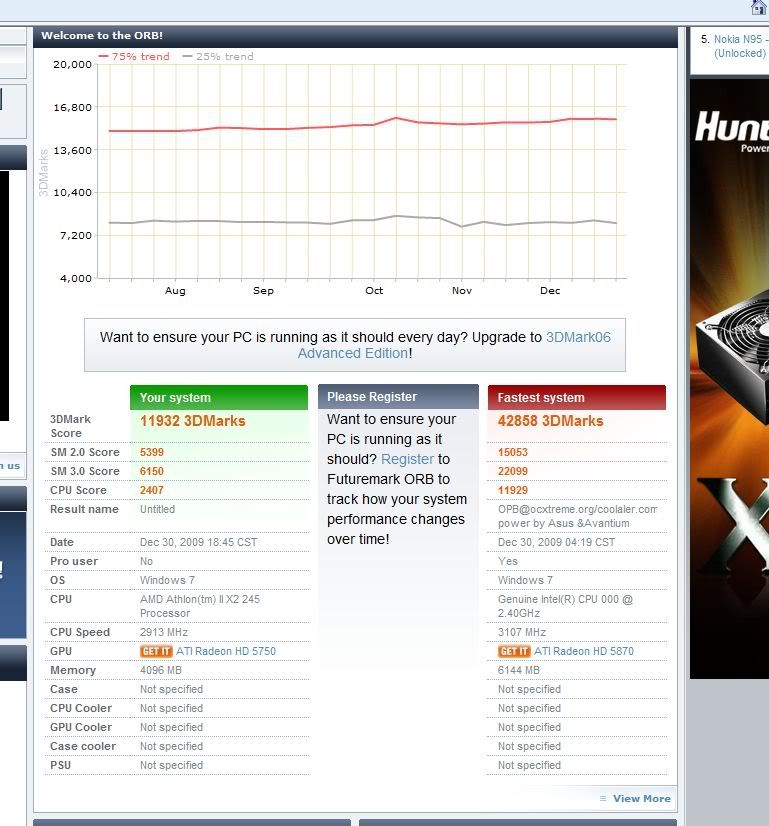Select the Fastest system column header
The width and height of the screenshot is (769, 826).
577,398
